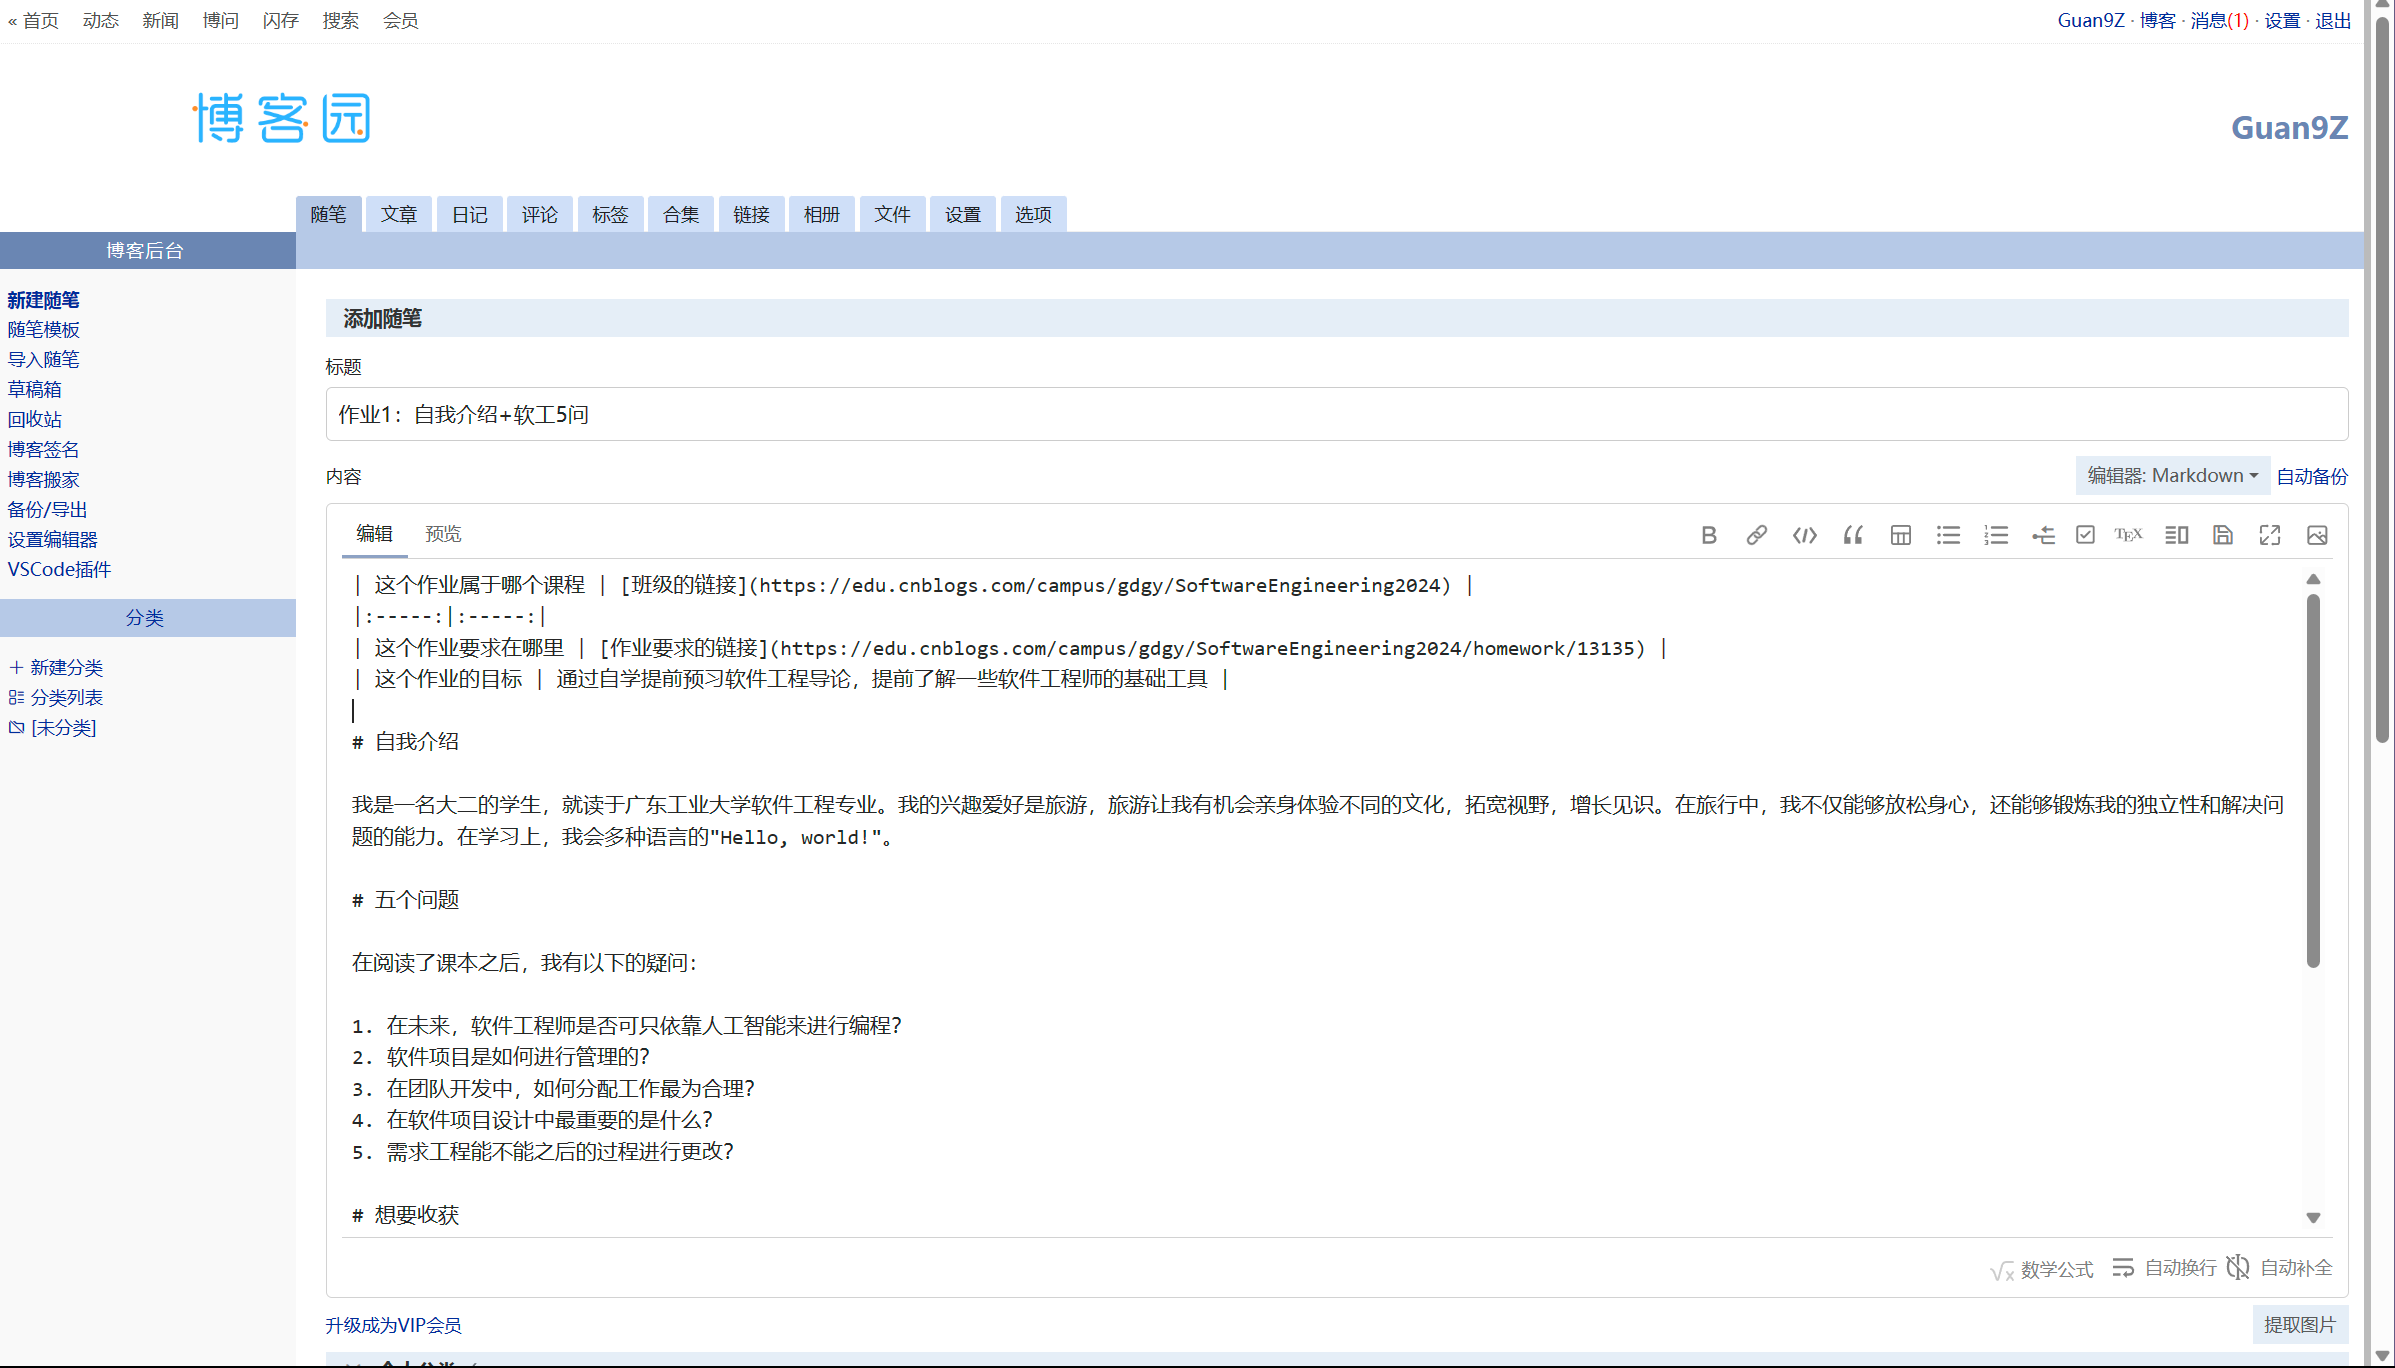Switch to the 预览 preview tab
The image size is (2395, 1368).
point(443,534)
